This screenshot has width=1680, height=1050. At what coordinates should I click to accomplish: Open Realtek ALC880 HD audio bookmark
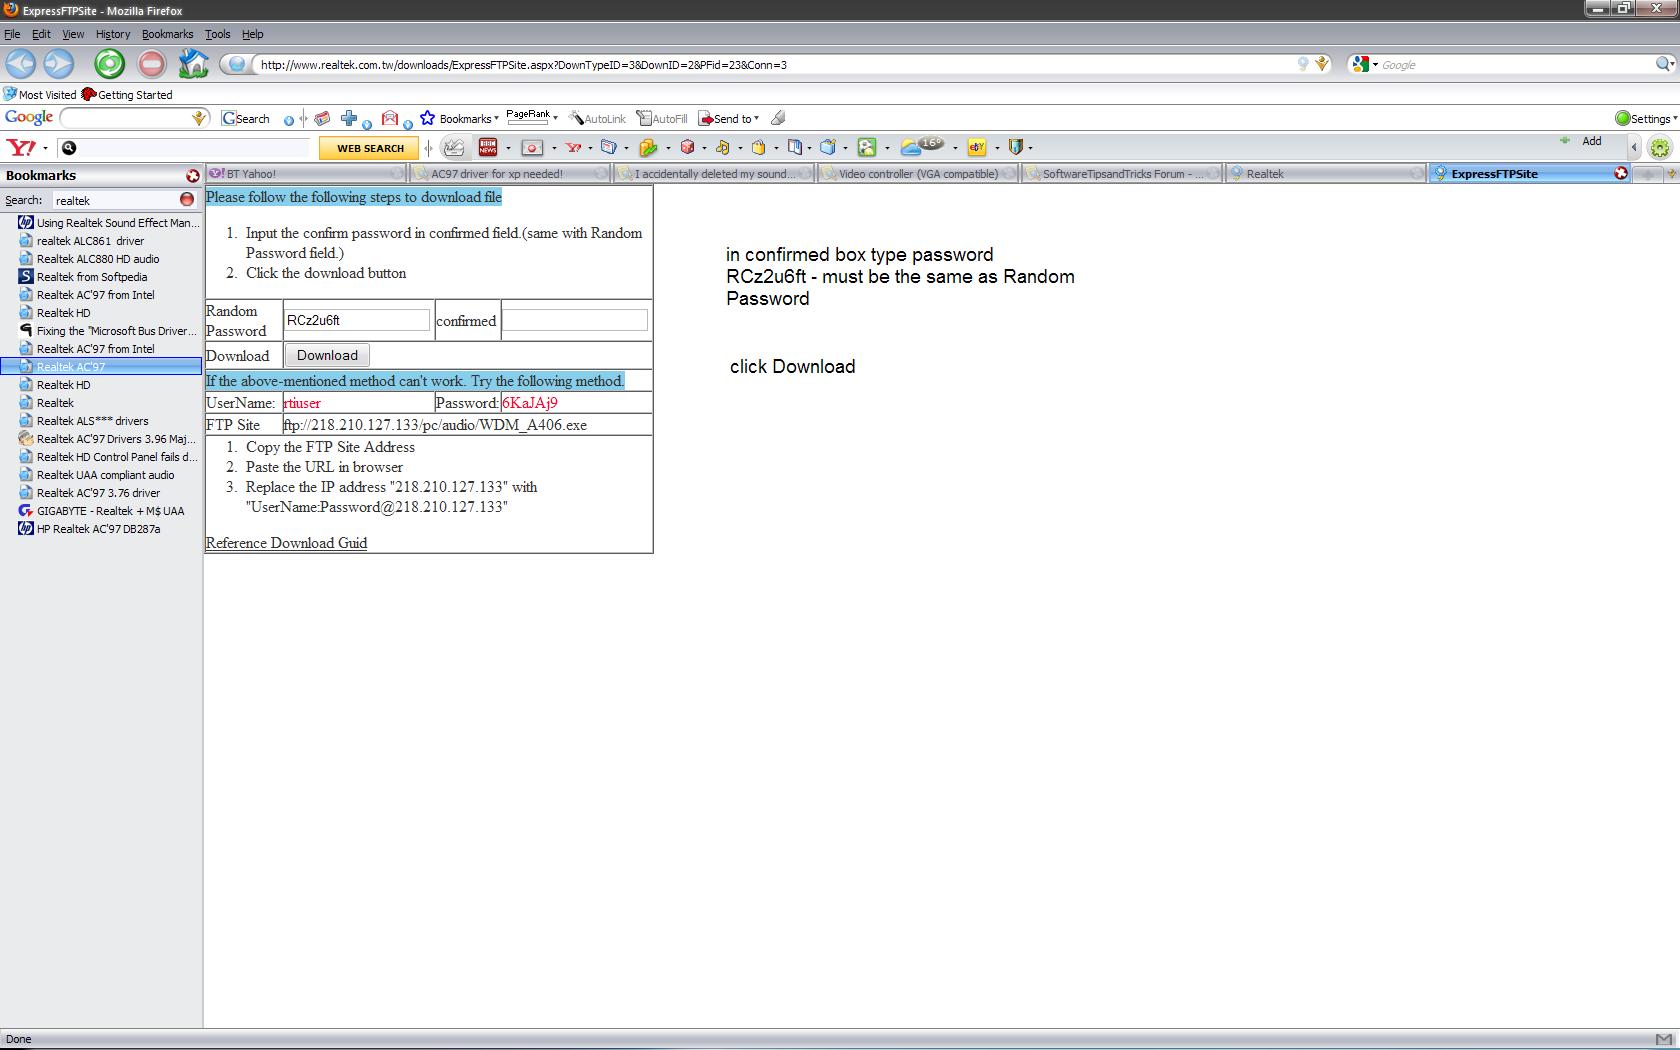[98, 259]
